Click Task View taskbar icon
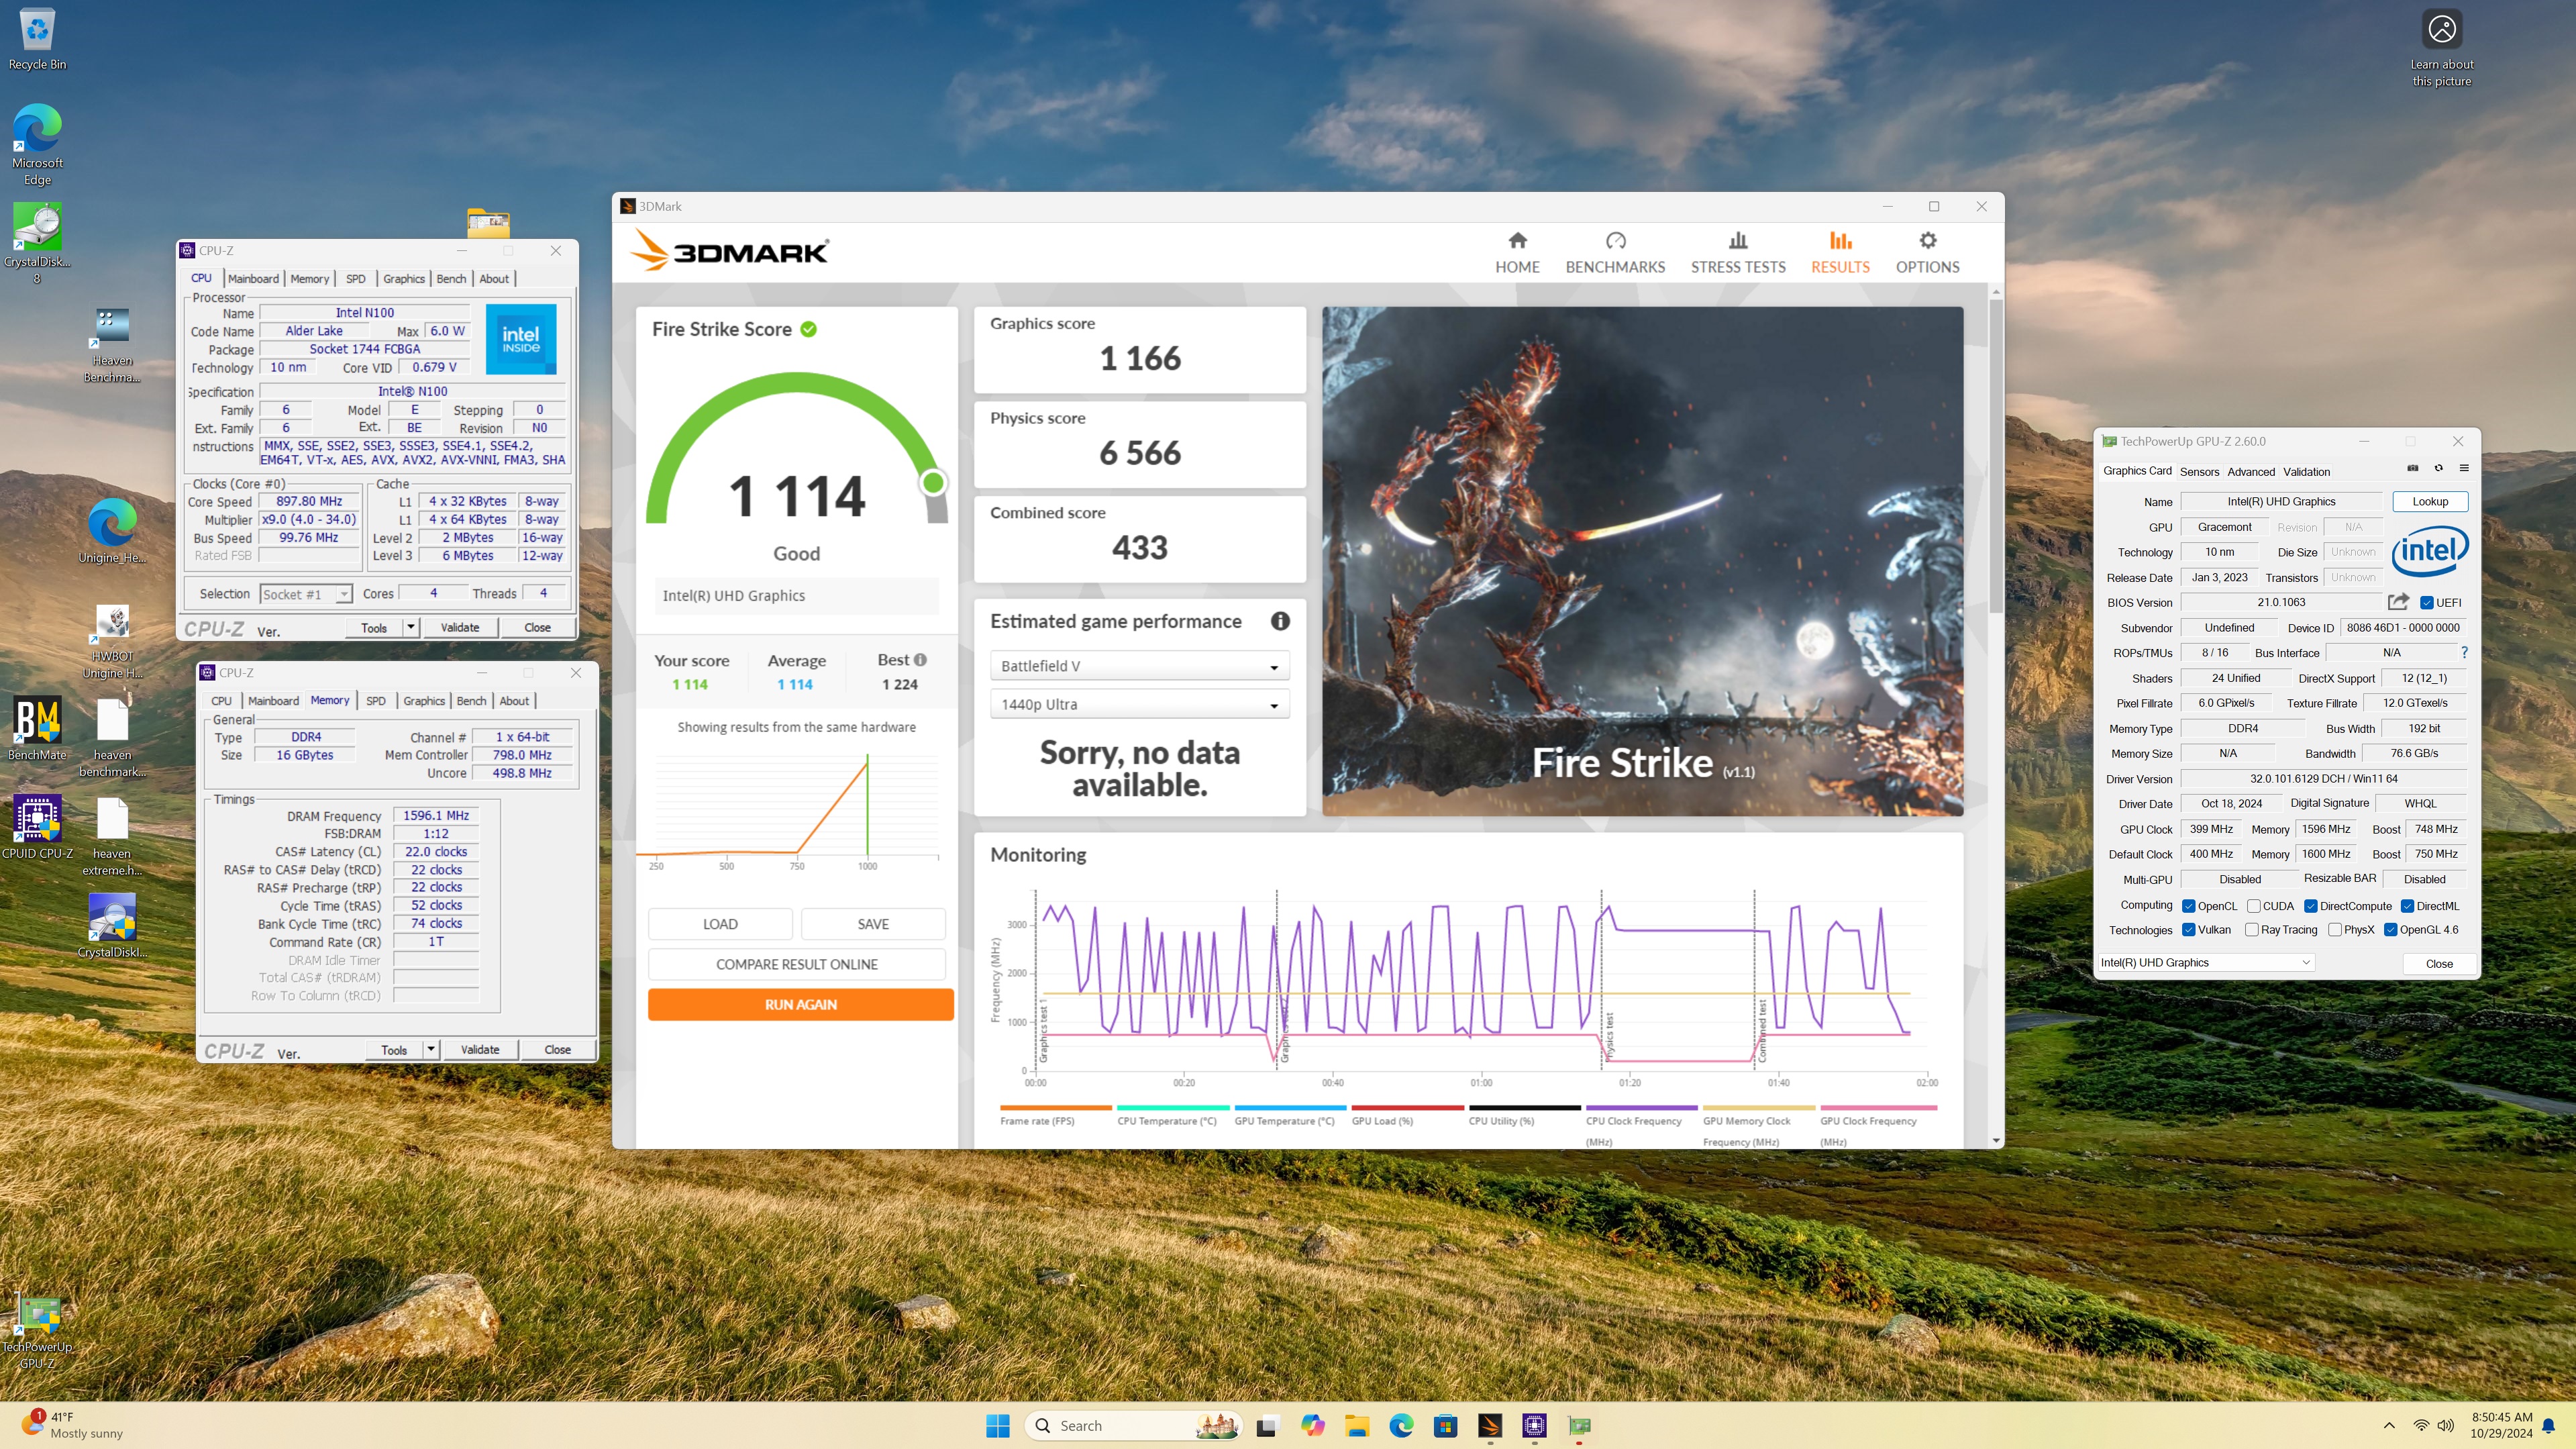Viewport: 2576px width, 1449px height. (x=1267, y=1426)
